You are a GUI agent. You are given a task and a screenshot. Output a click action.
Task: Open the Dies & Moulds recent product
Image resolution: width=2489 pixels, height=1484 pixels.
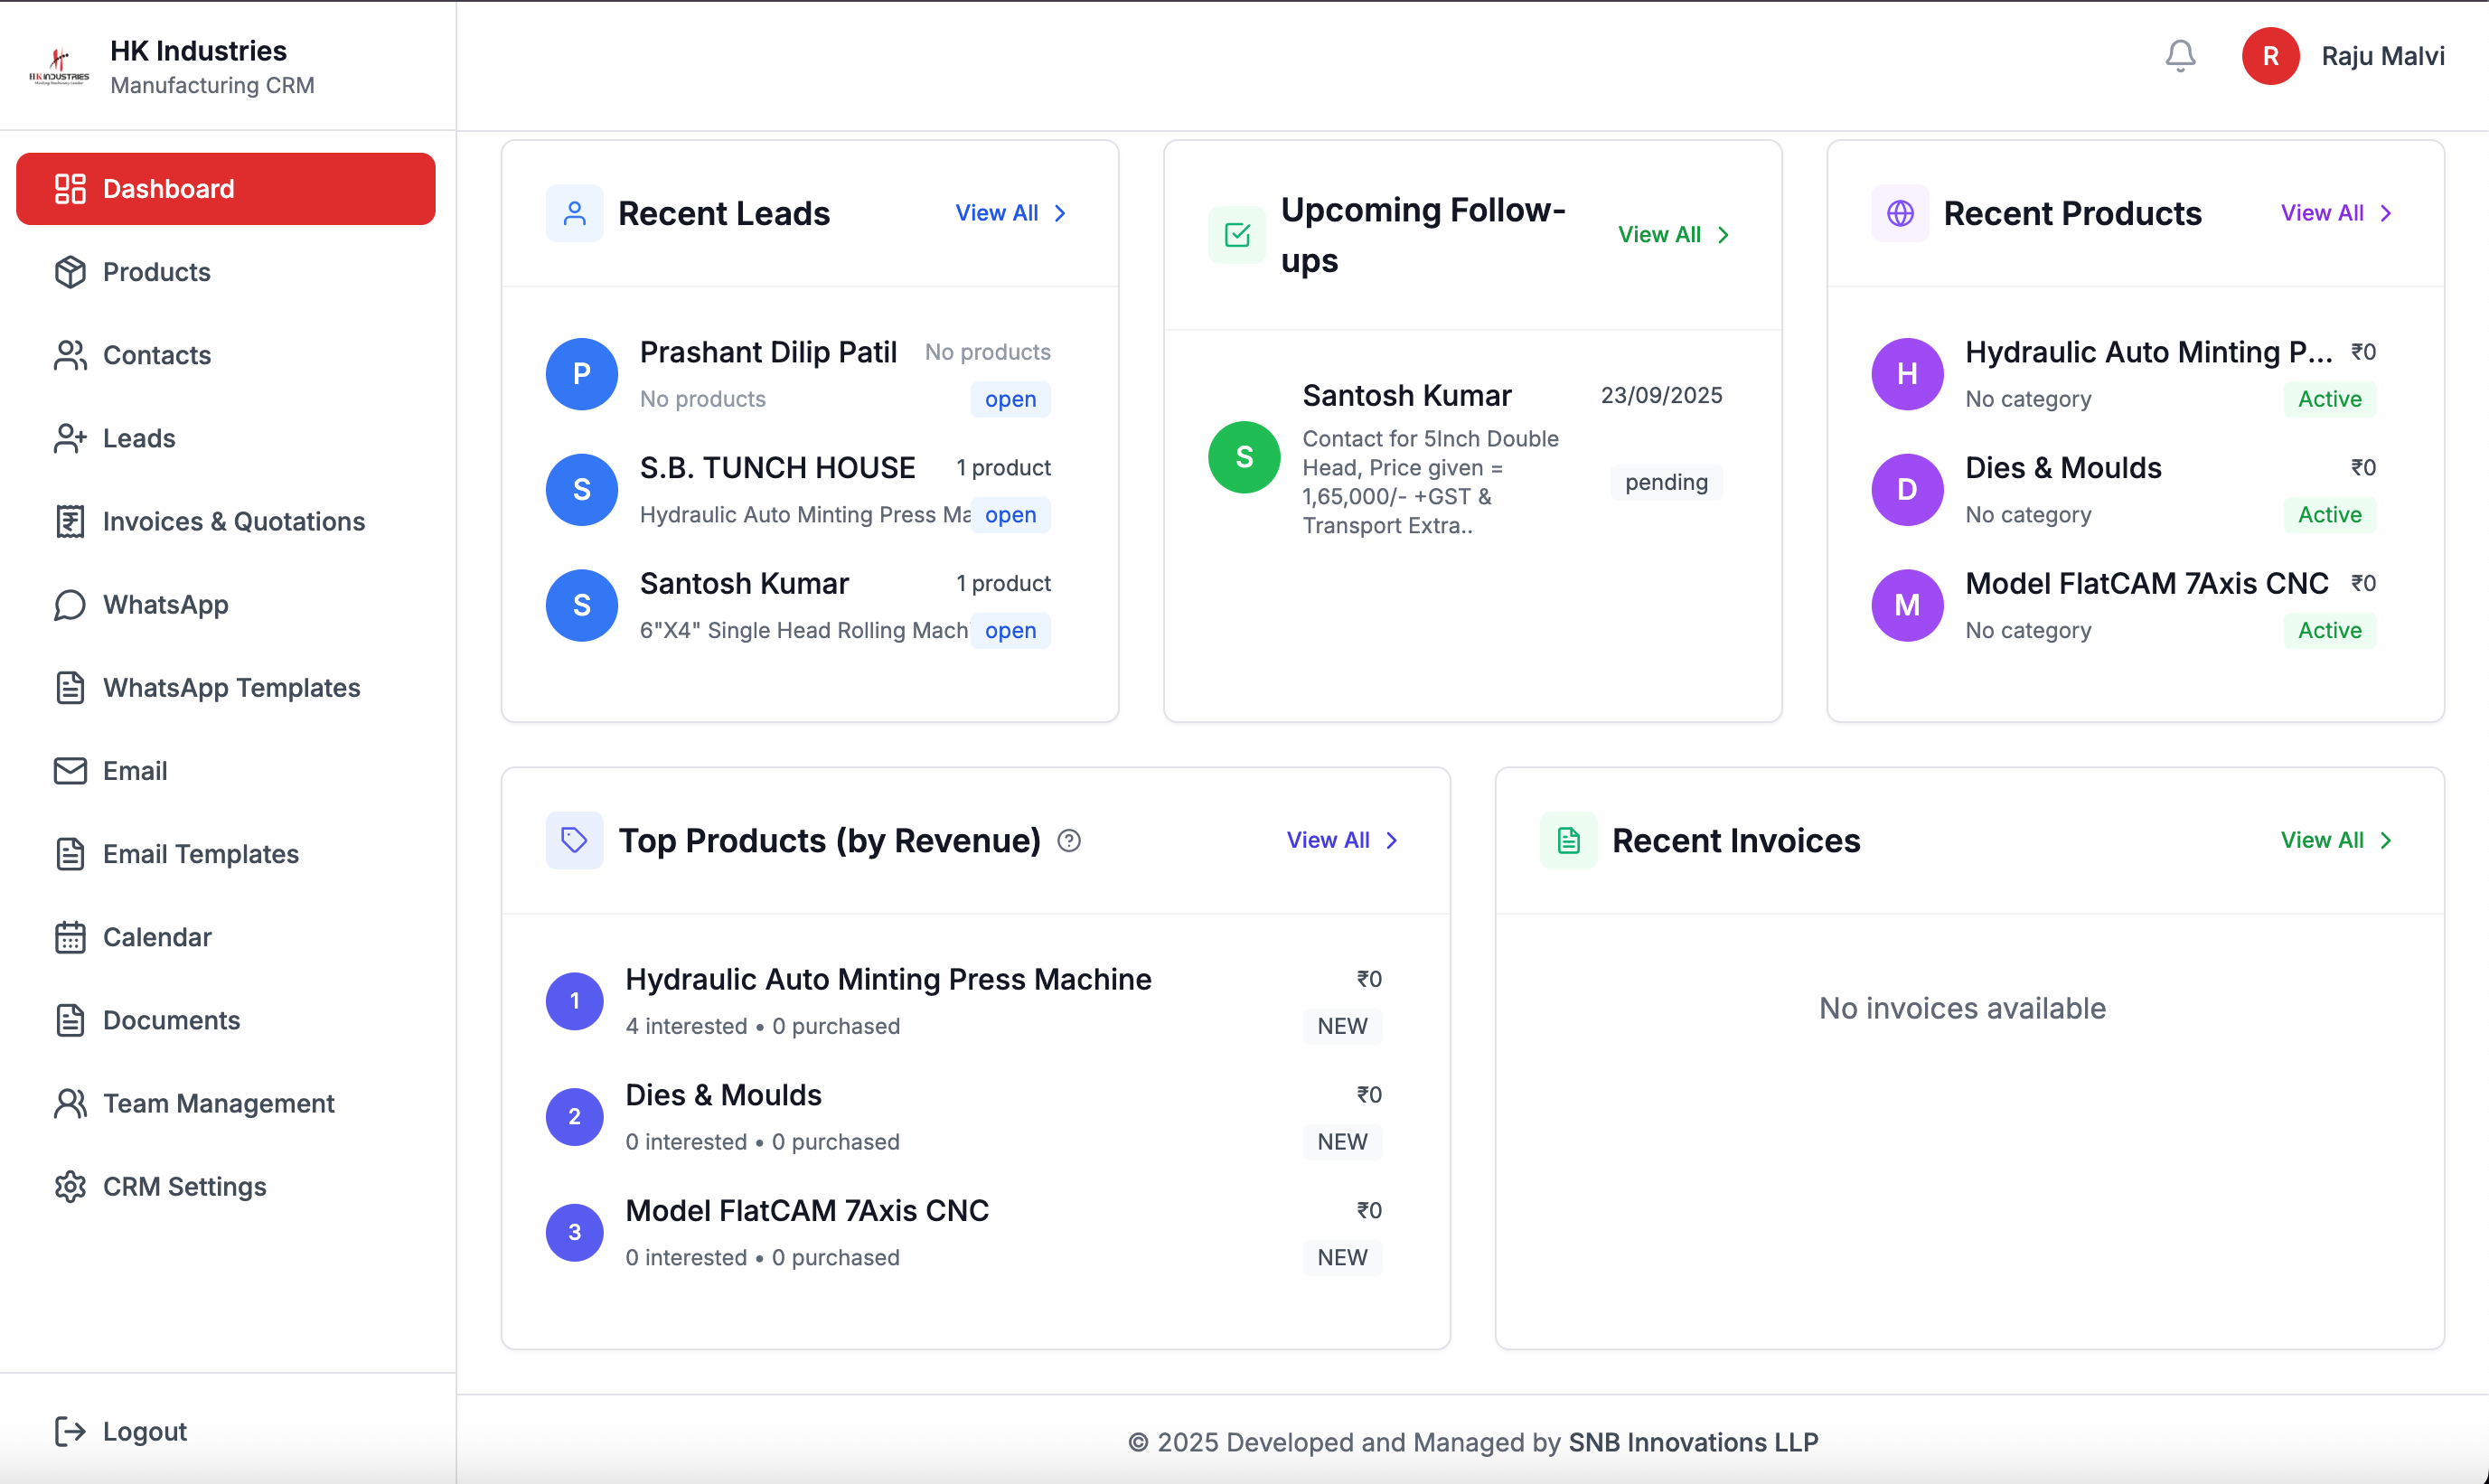(x=2123, y=490)
